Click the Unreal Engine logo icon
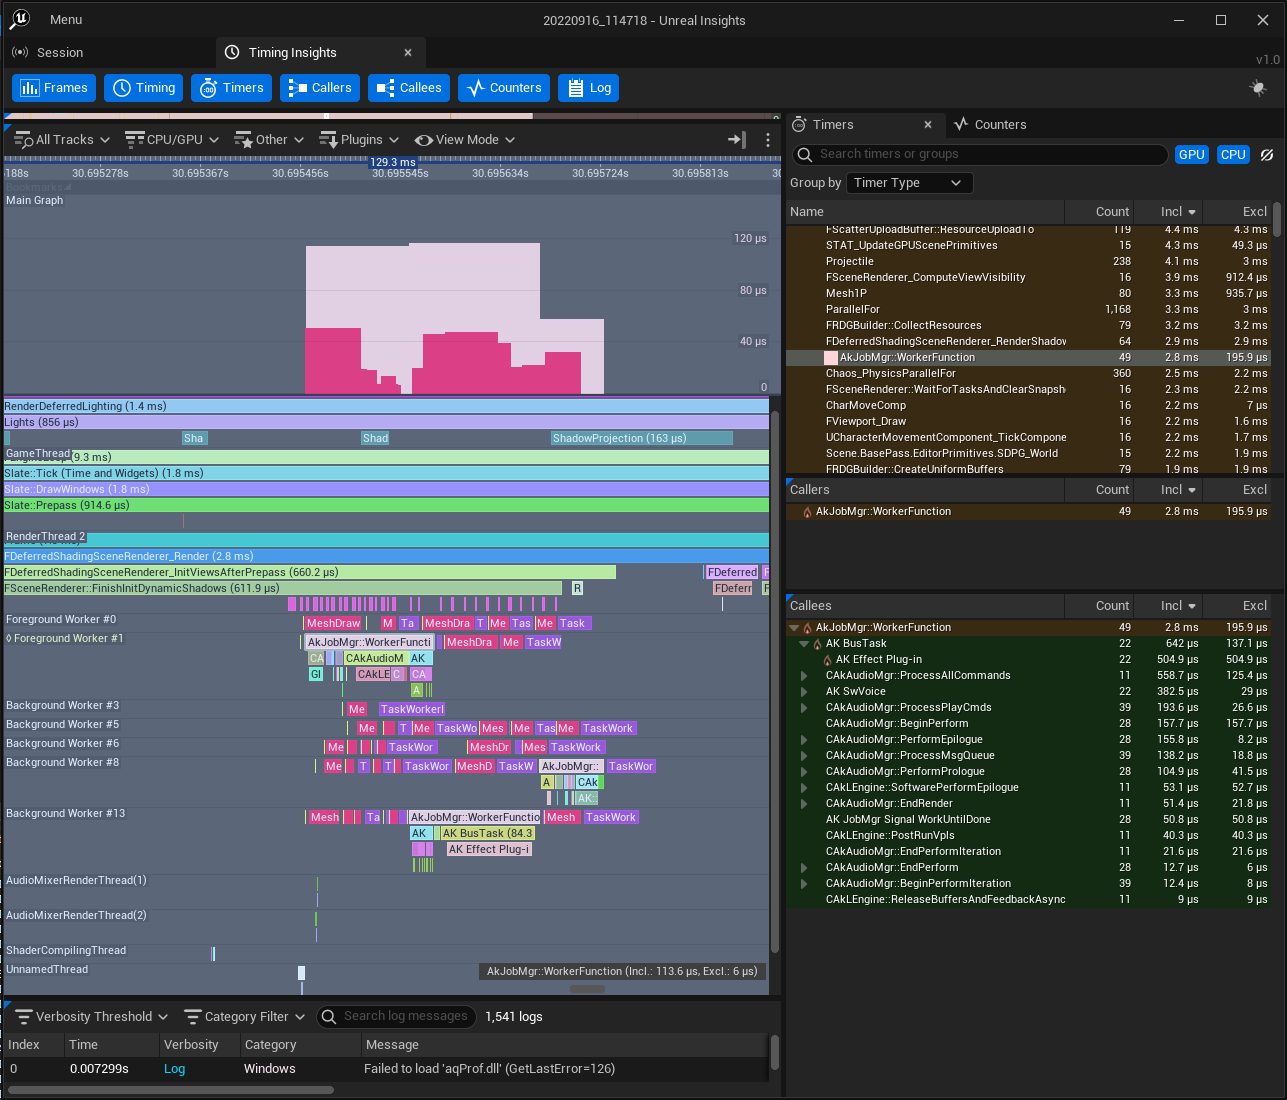Screen dimensions: 1287x1100 point(19,19)
